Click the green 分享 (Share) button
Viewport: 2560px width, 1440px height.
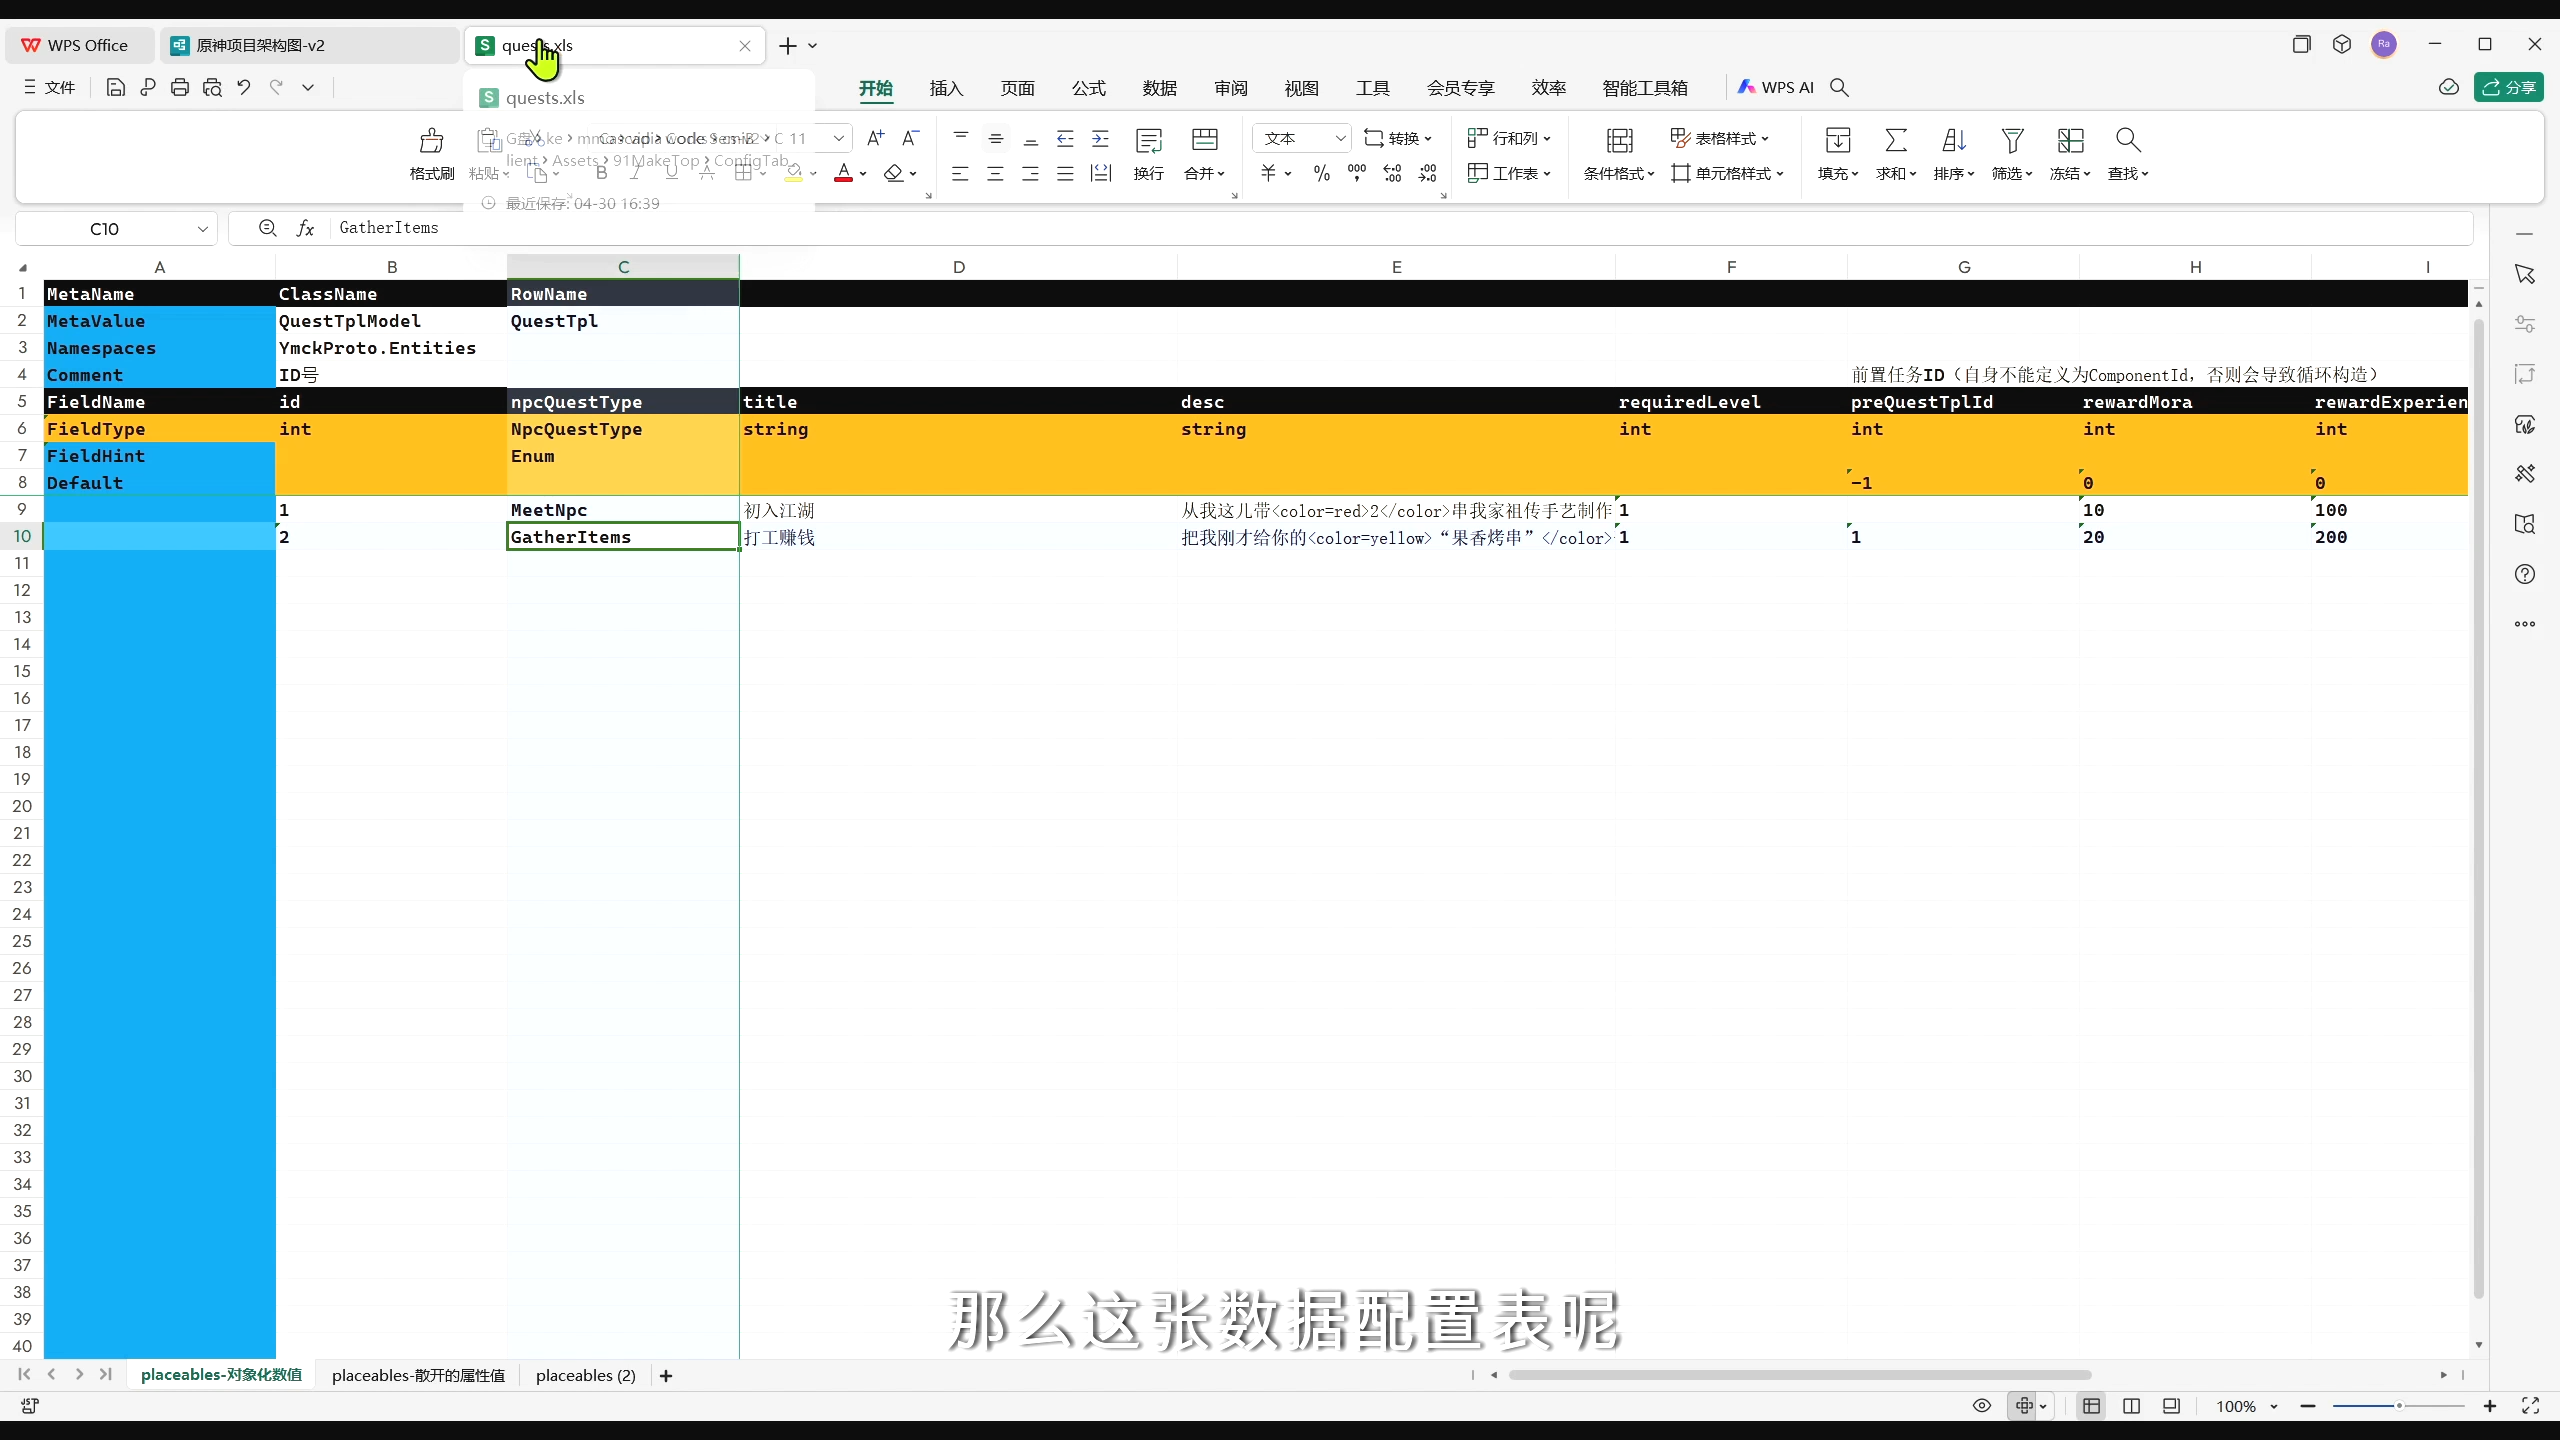point(2508,88)
